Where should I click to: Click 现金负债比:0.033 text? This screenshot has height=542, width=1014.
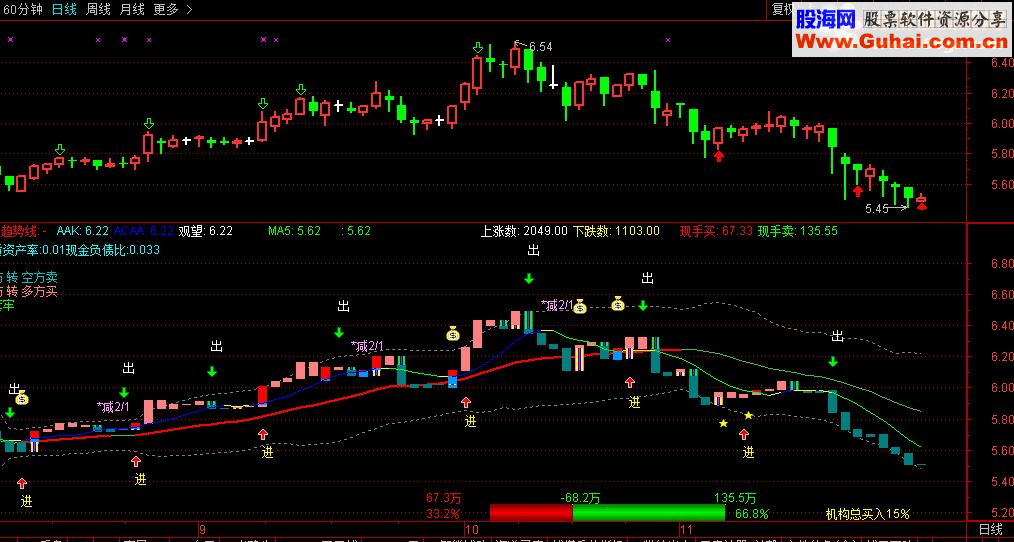tap(113, 250)
